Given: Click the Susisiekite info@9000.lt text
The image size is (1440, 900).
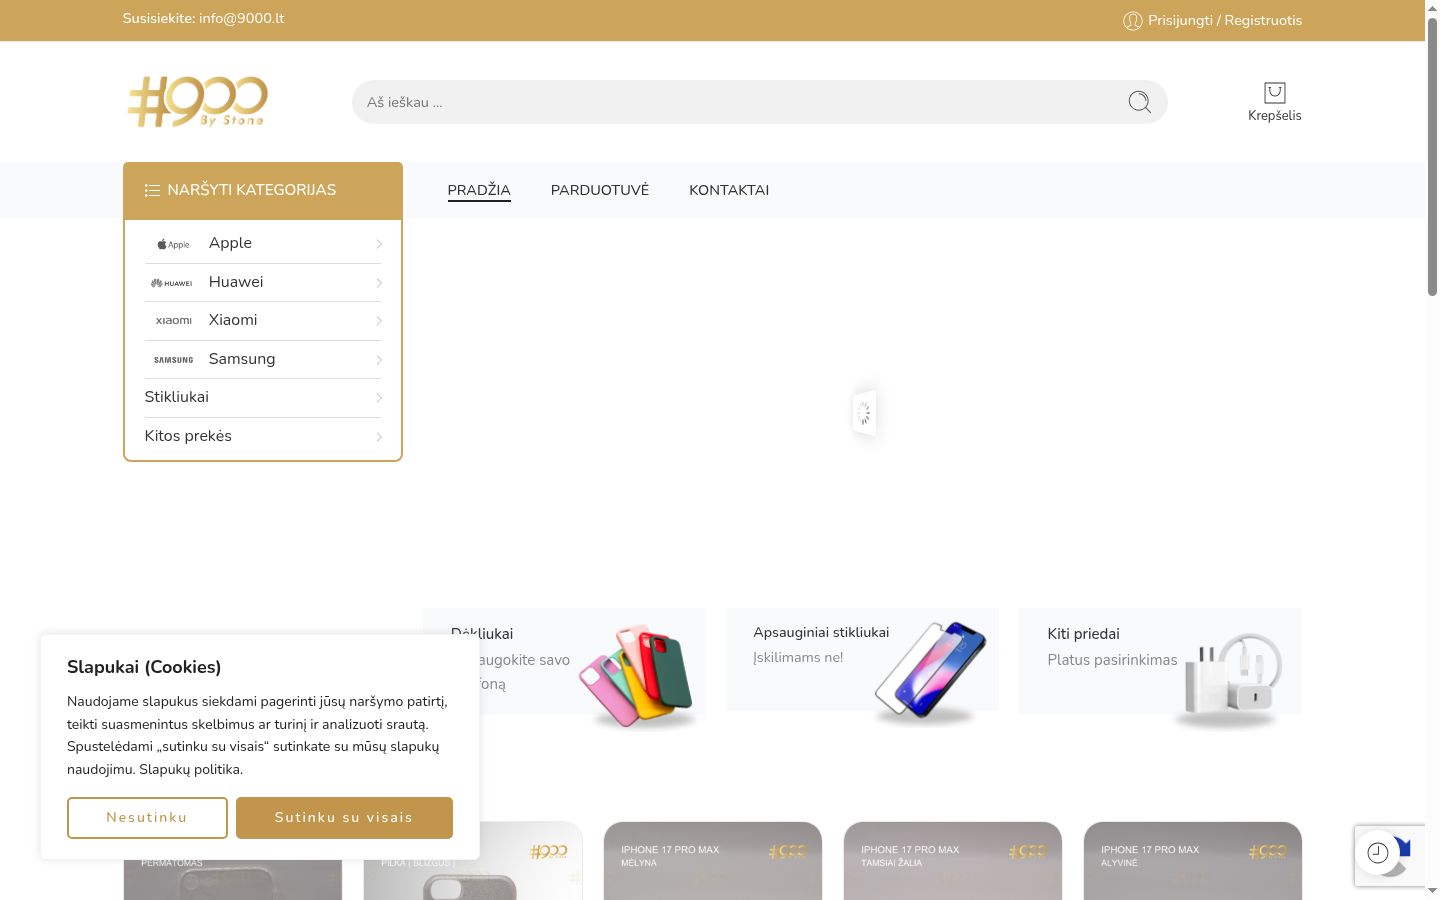Looking at the screenshot, I should click(203, 18).
